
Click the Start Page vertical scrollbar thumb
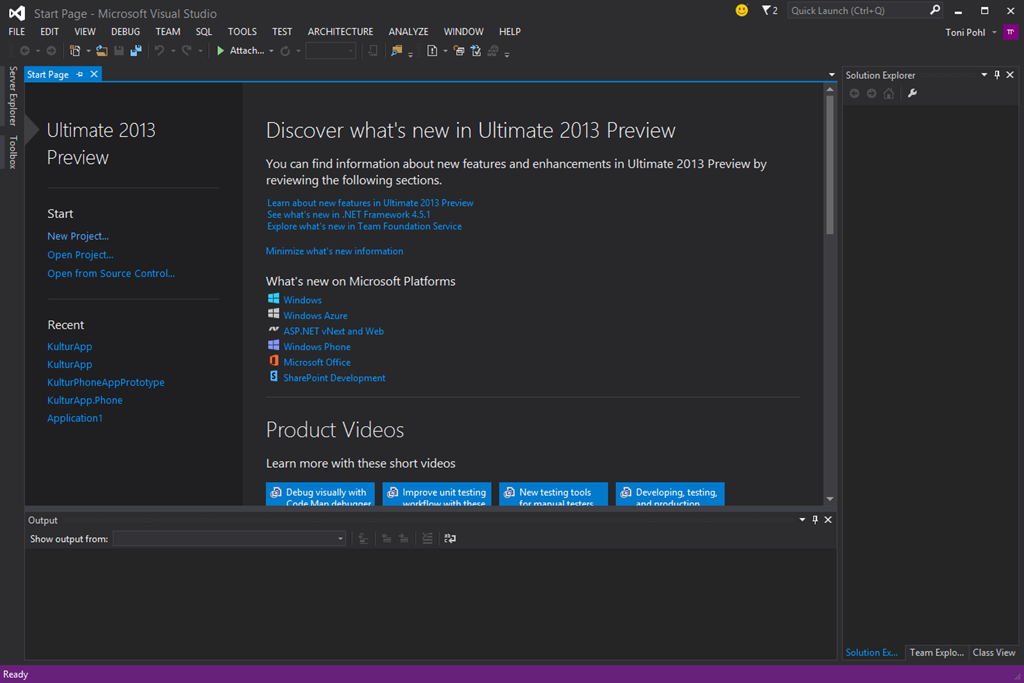830,165
